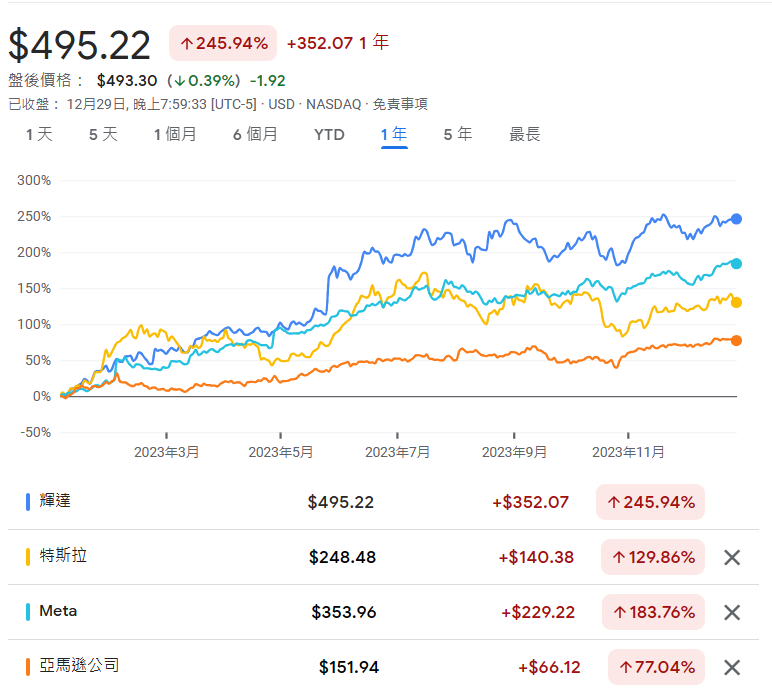Click the $151.94 亞馬遜 price
The width and height of the screenshot is (772, 697).
click(349, 667)
